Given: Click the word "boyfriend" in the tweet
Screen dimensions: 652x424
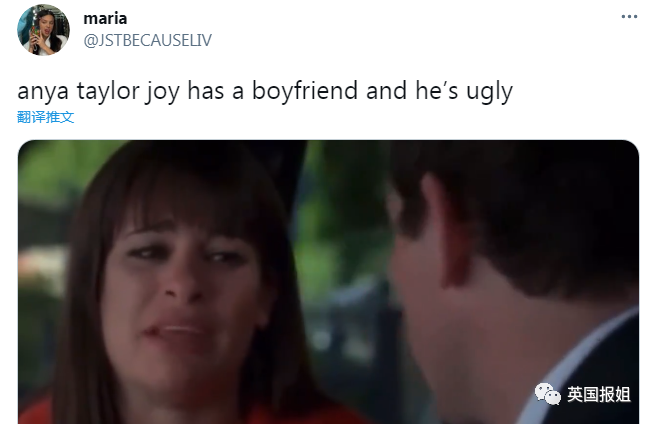Looking at the screenshot, I should tap(305, 90).
